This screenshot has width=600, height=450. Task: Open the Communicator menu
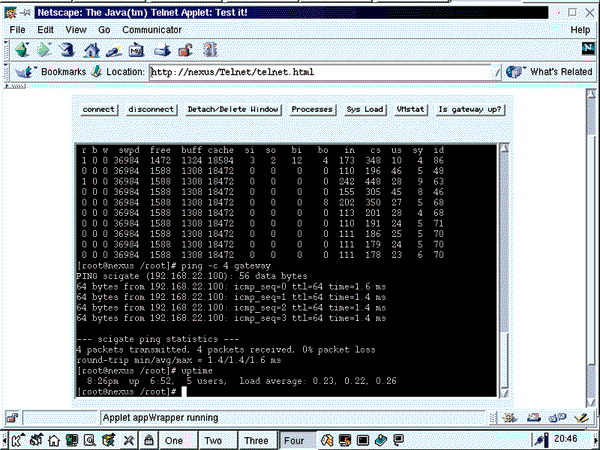pyautogui.click(x=152, y=30)
